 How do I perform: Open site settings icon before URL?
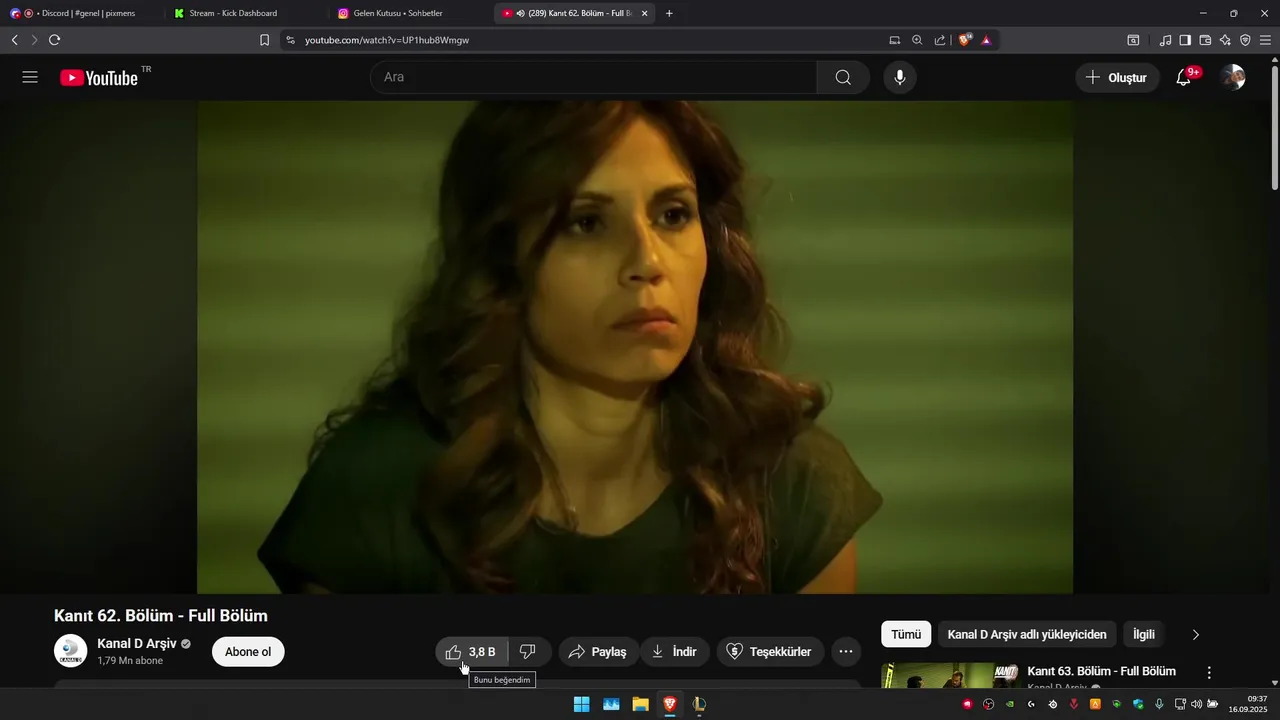(290, 40)
